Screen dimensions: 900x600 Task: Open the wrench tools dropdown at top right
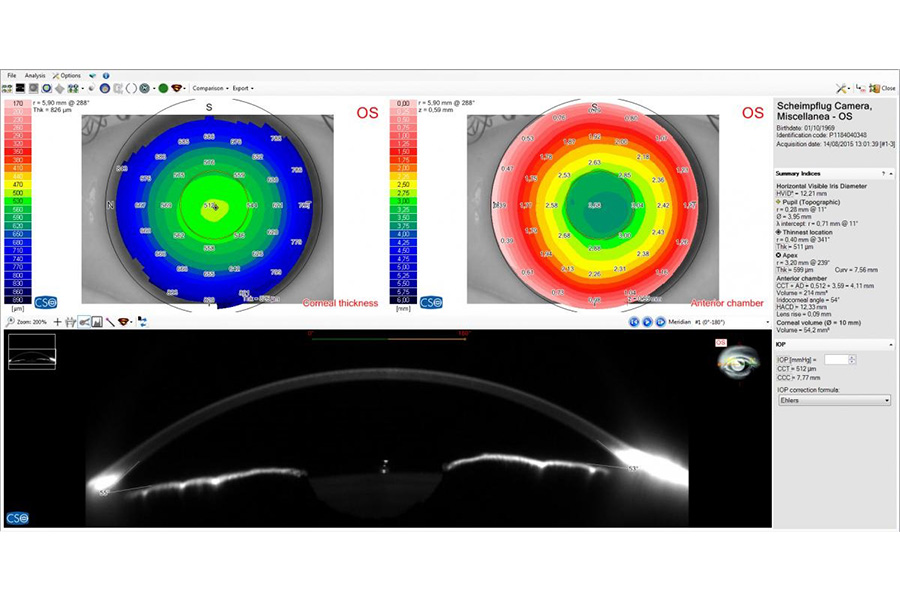click(843, 88)
